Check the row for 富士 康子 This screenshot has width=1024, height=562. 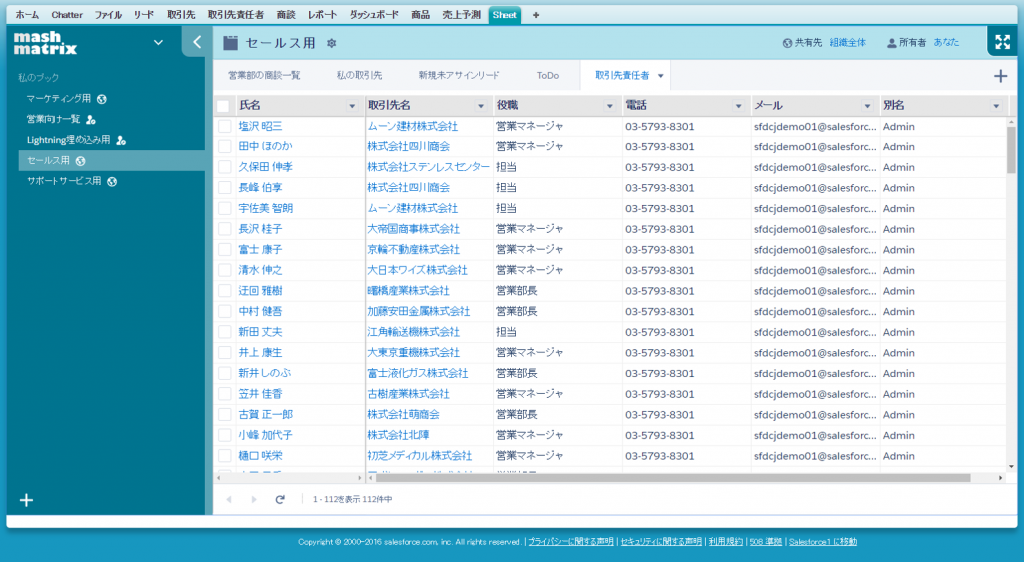225,250
